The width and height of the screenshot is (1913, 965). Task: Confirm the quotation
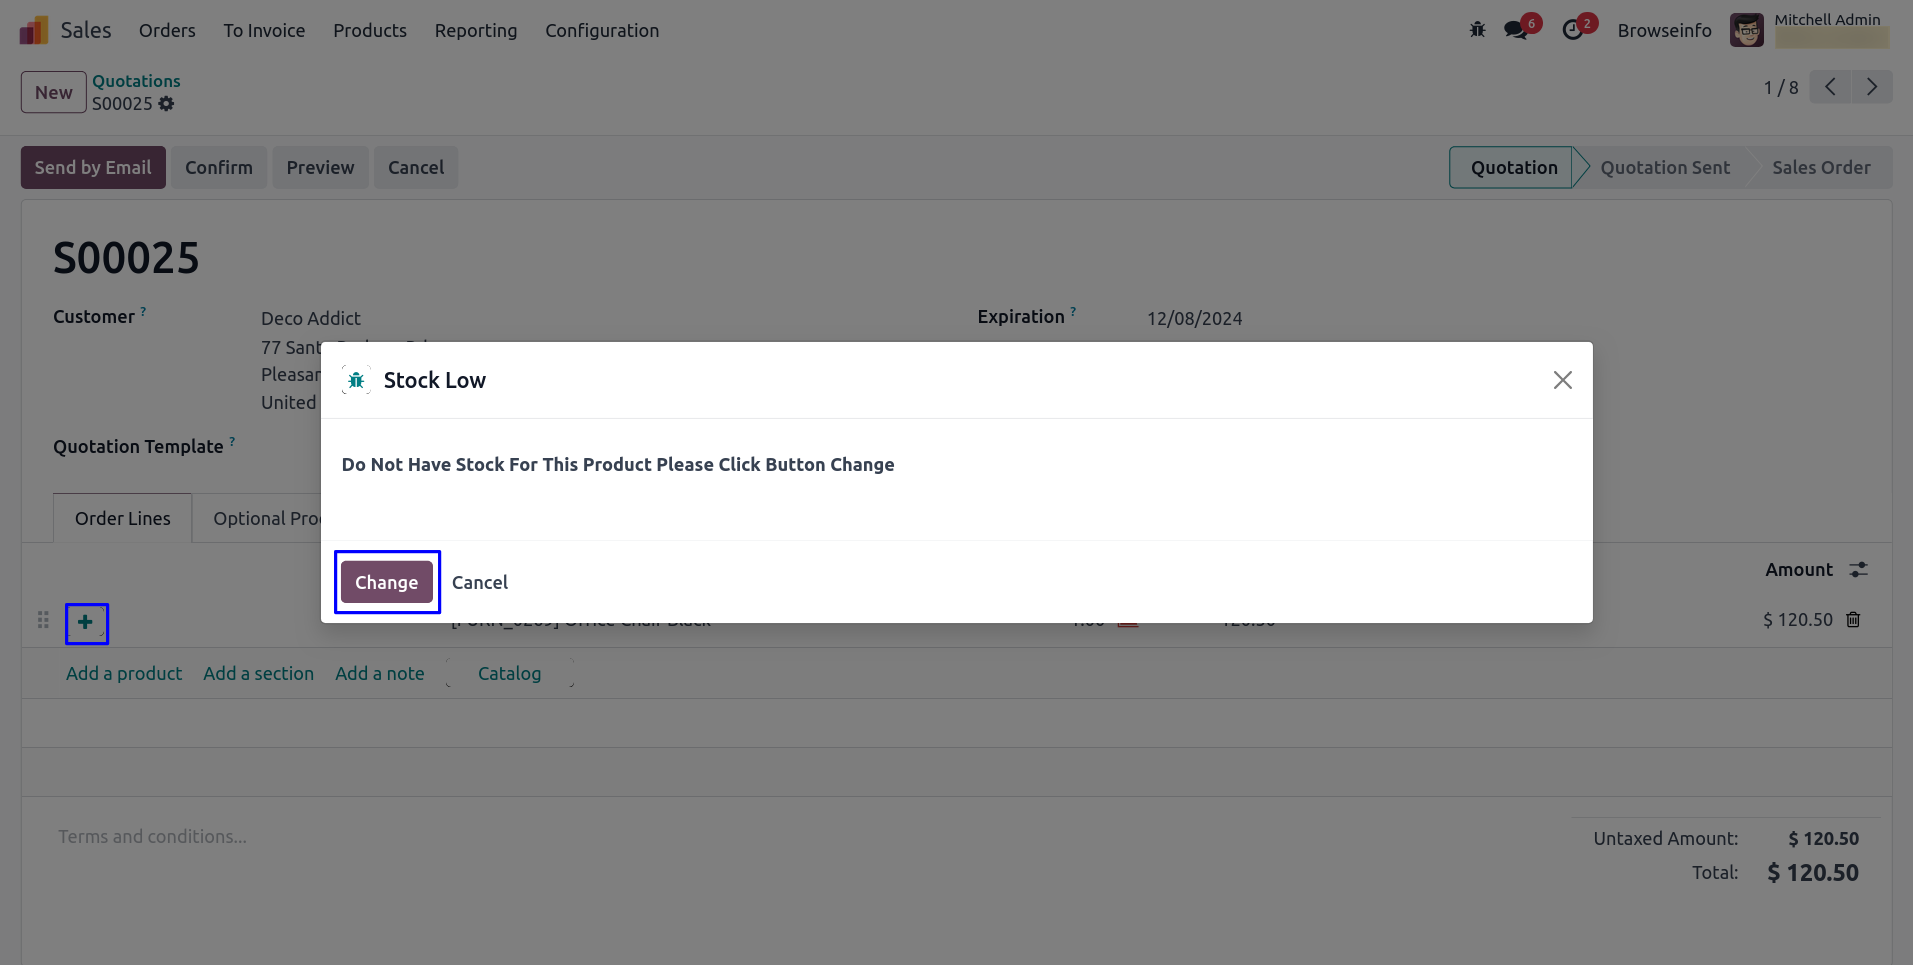(x=219, y=167)
